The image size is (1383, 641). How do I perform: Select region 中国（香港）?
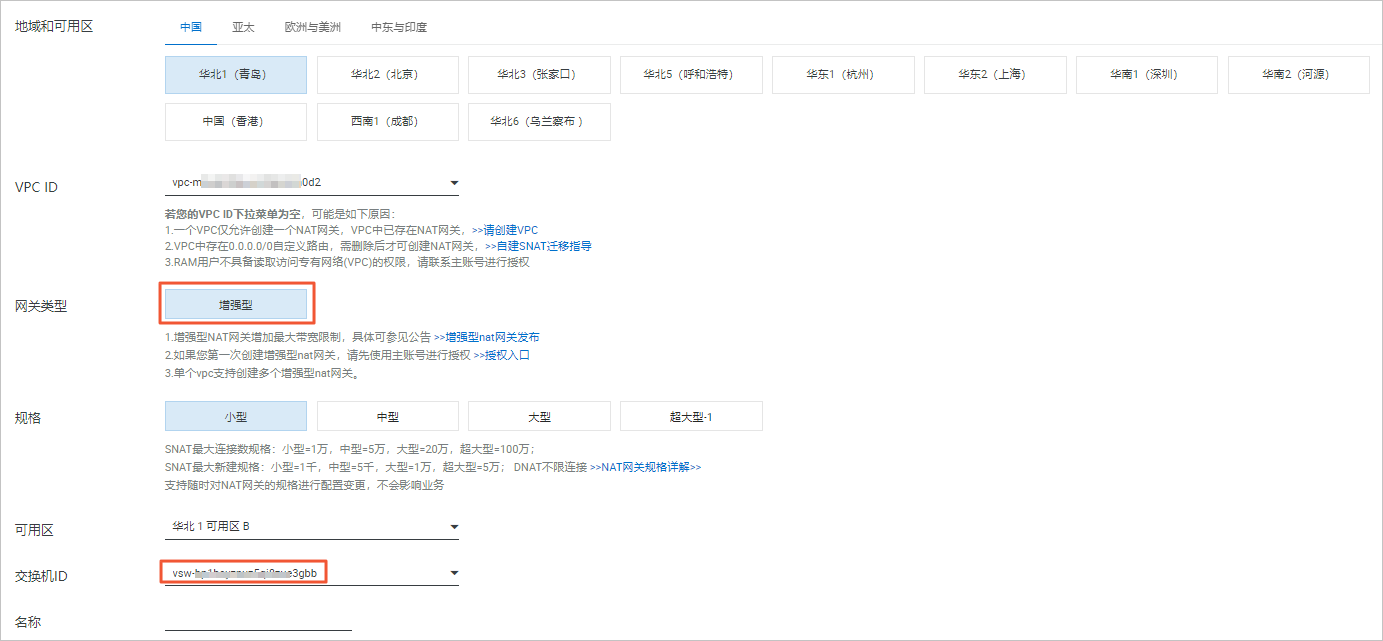pyautogui.click(x=236, y=122)
